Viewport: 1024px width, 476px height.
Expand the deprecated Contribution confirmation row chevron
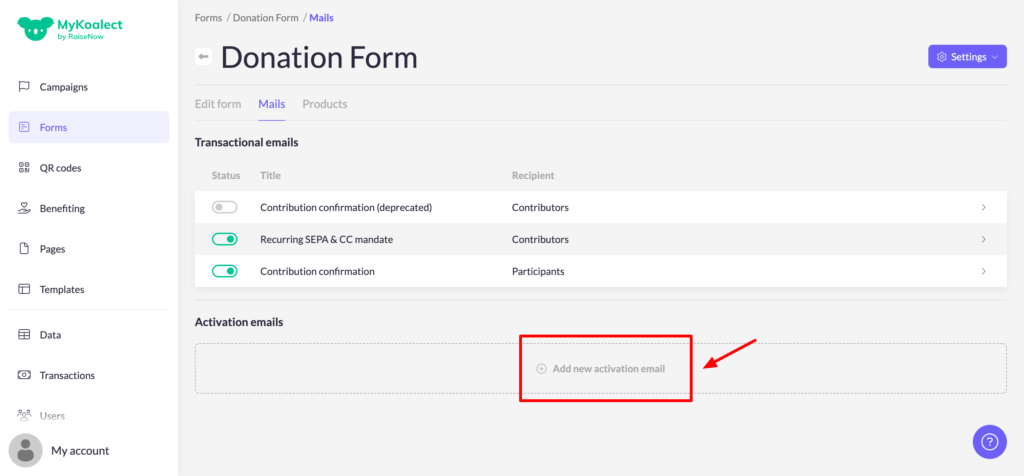click(984, 207)
